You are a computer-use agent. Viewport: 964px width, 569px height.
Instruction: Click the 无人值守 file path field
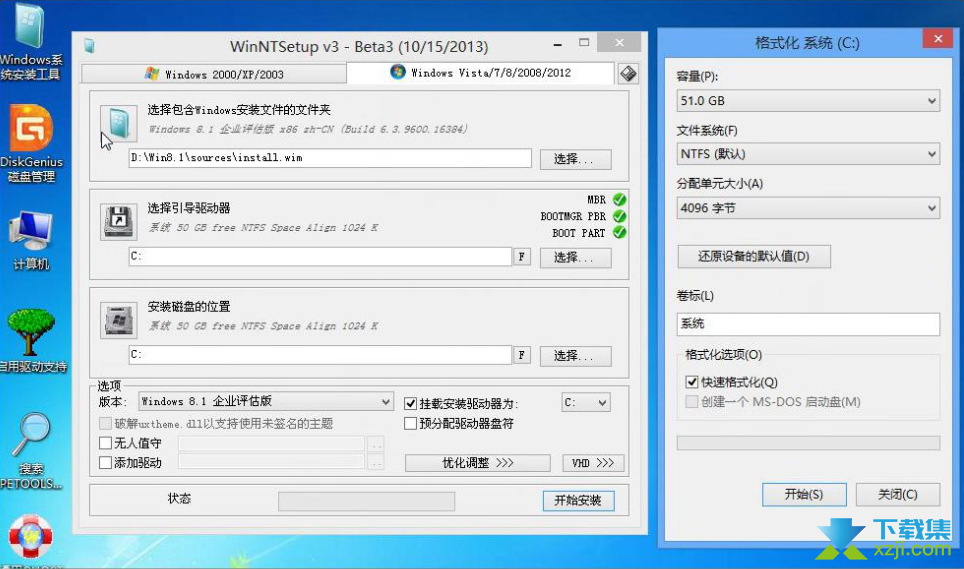click(x=271, y=444)
